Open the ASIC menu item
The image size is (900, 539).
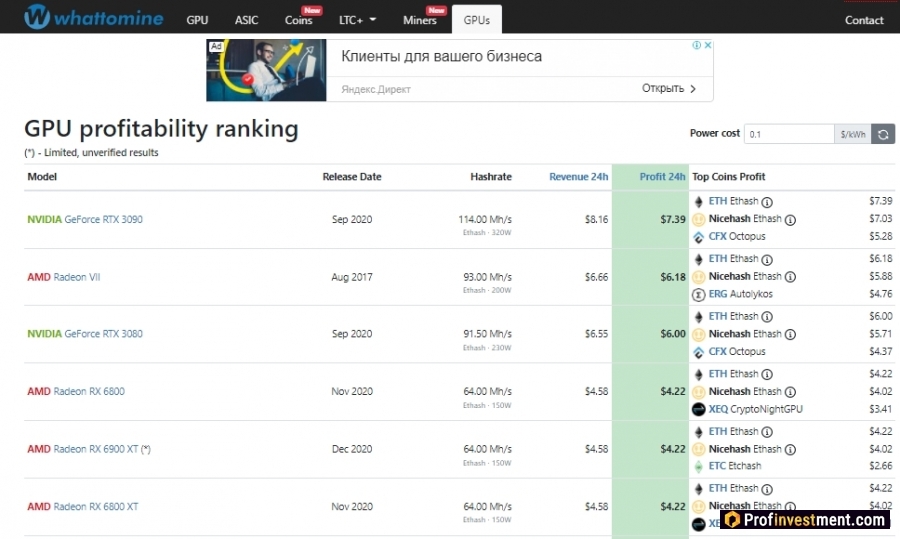coord(246,20)
